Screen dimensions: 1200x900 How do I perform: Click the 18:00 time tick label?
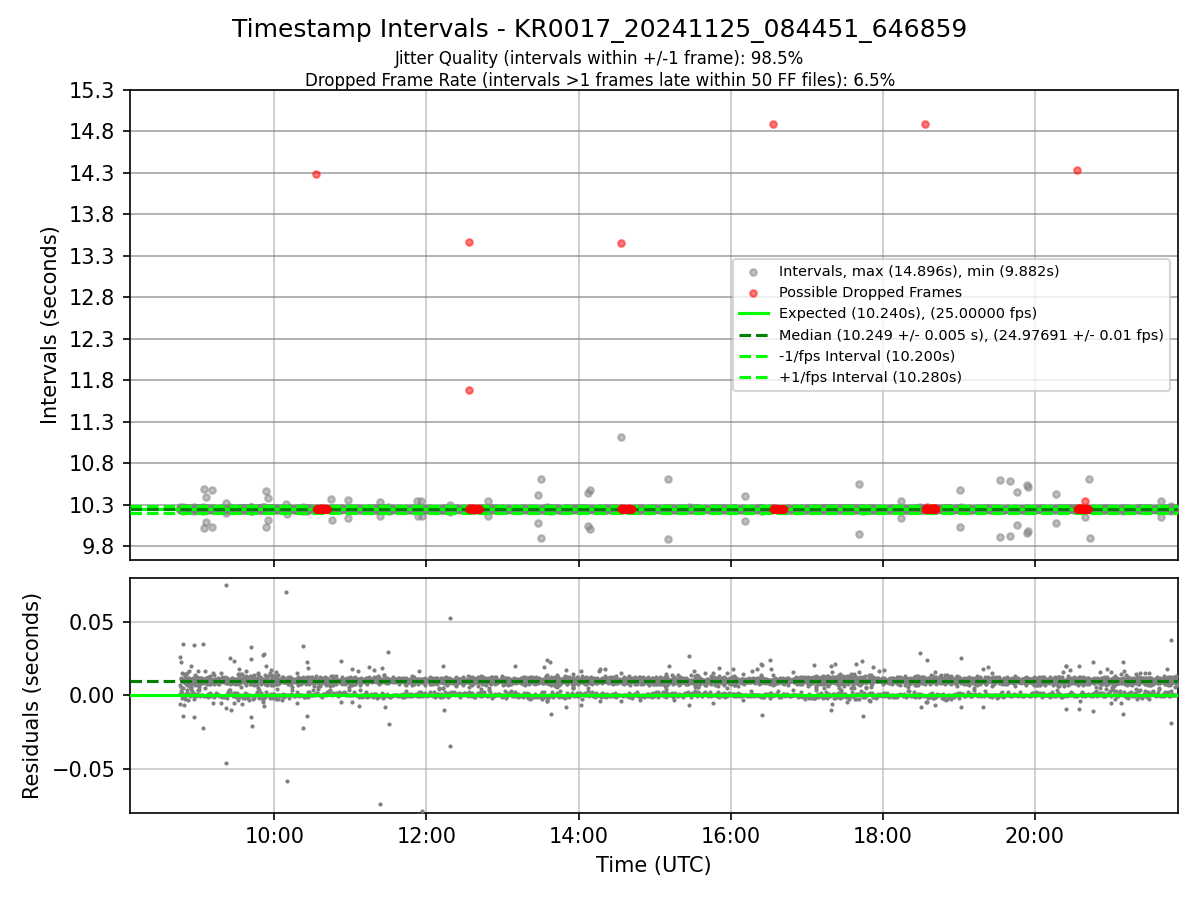(x=882, y=834)
